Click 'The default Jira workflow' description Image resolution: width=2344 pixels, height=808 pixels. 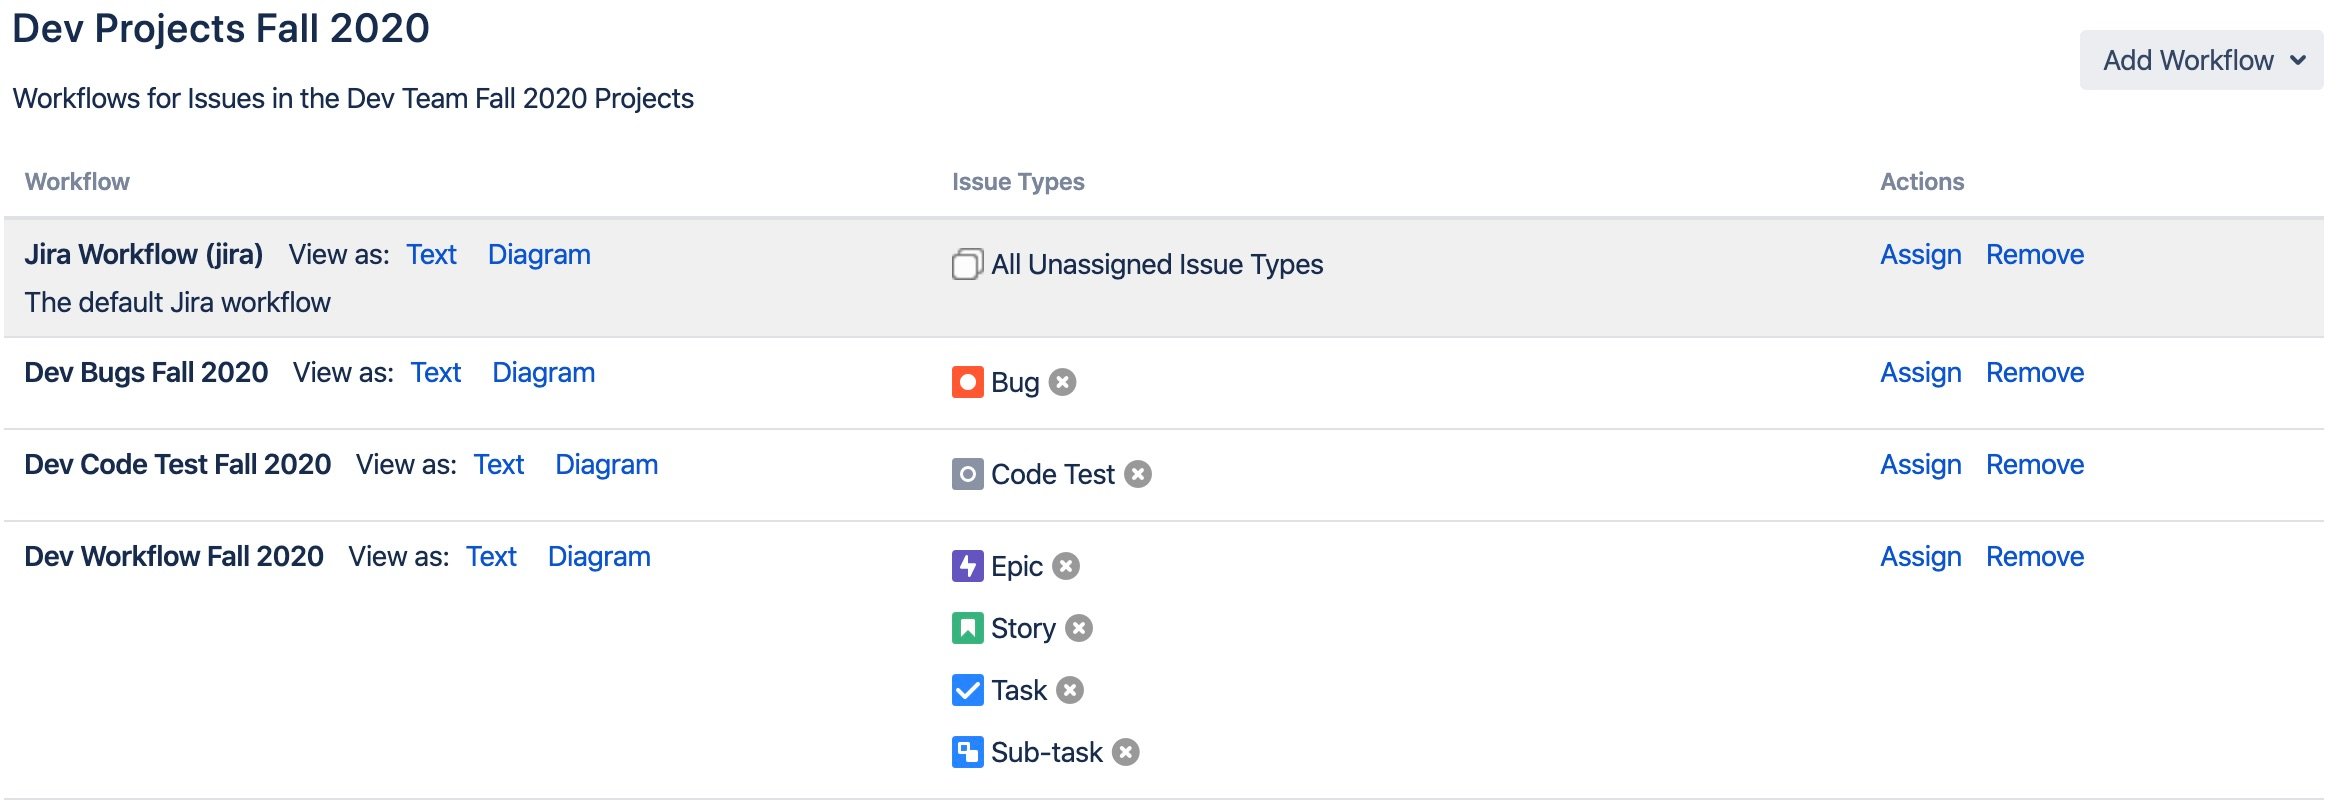pos(177,303)
